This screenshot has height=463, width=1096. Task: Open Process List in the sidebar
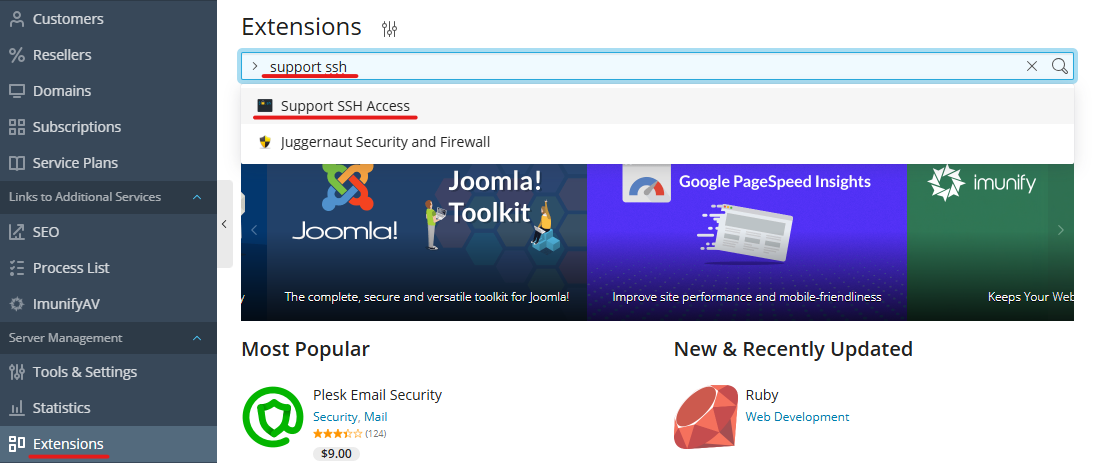pos(108,268)
